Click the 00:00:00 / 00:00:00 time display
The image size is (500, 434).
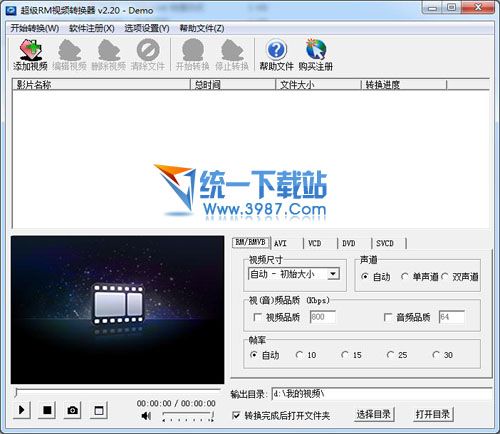tap(176, 403)
